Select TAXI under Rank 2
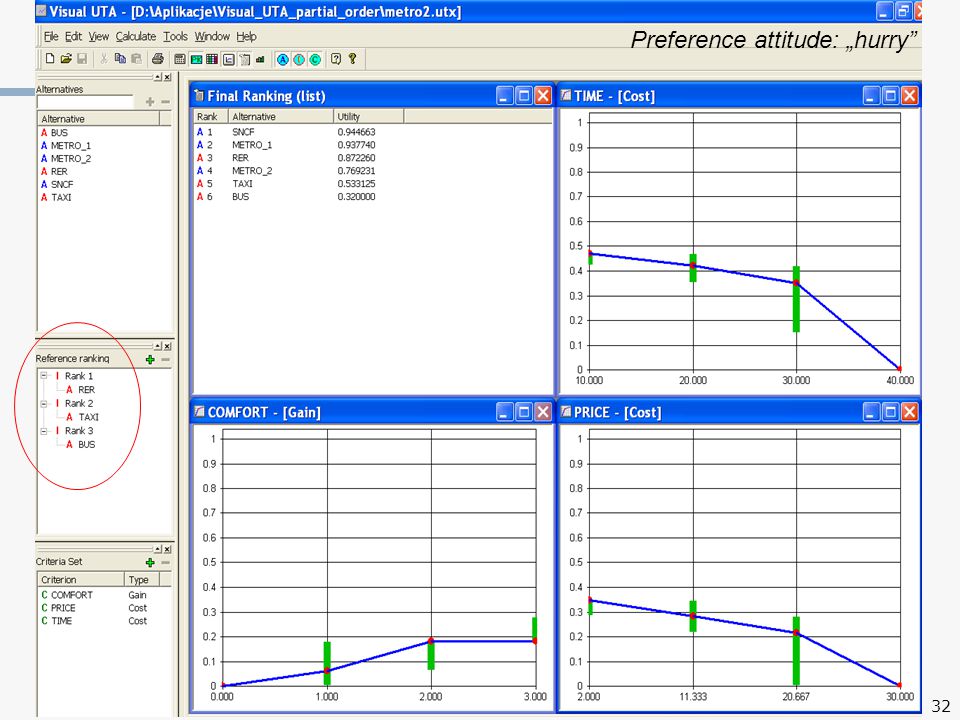 (83, 417)
